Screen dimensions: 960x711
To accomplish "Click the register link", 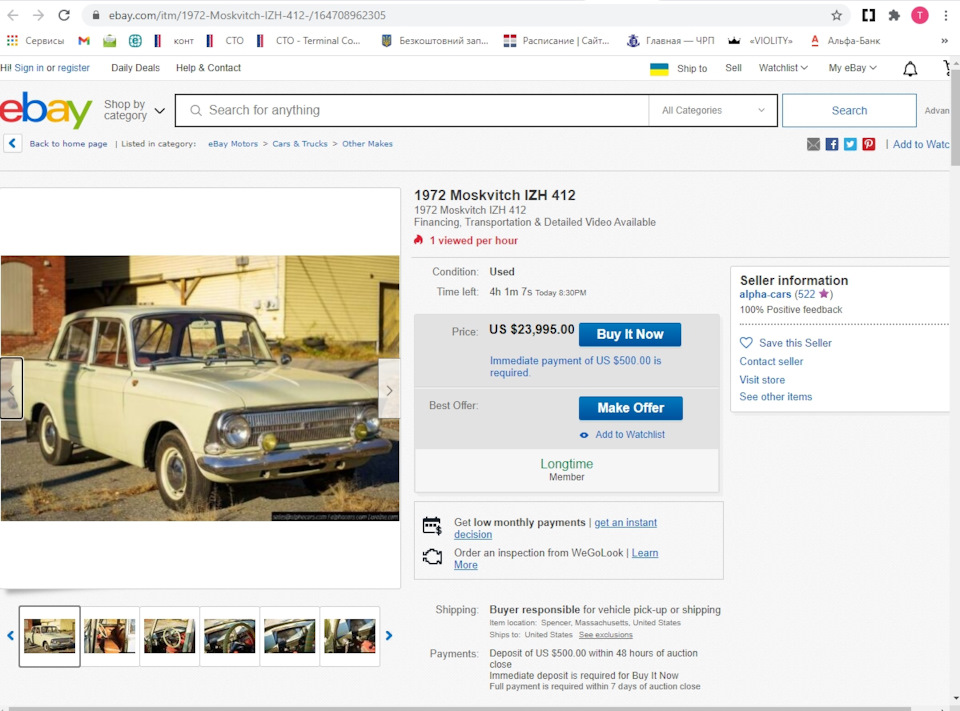I will [x=73, y=68].
